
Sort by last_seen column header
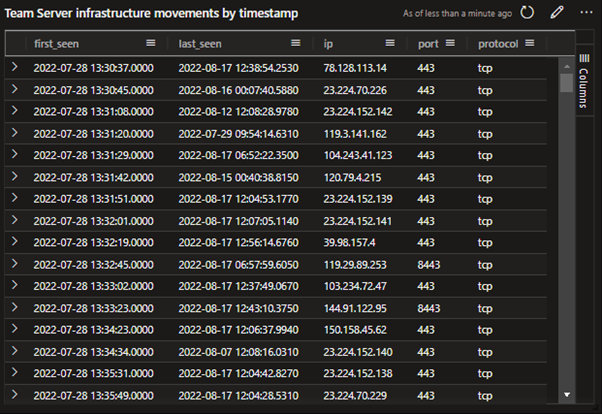click(x=200, y=44)
